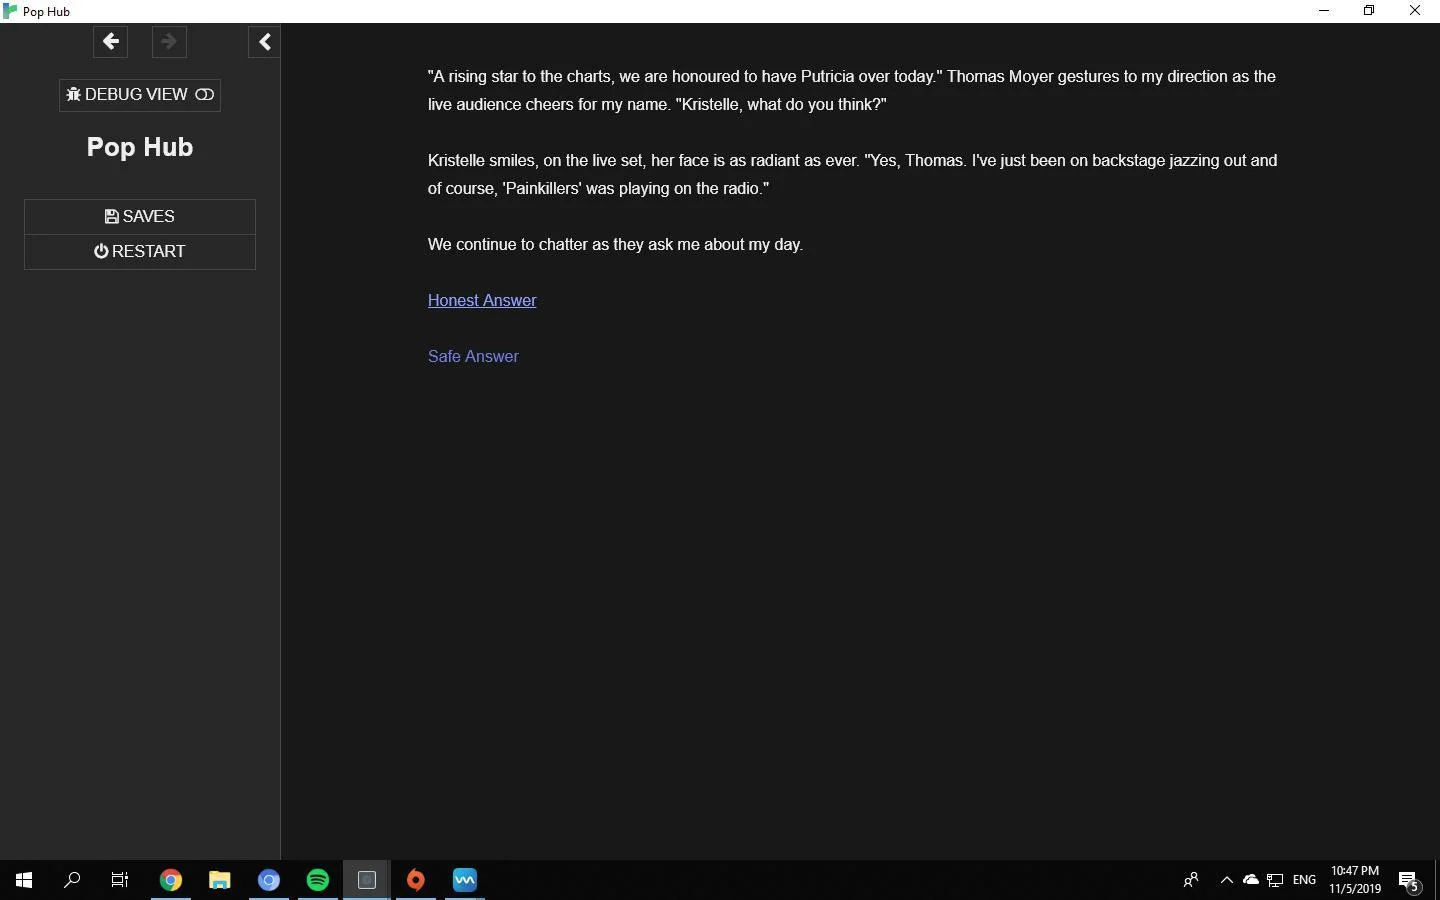Switch to Spotify in the taskbar
Screen dimensions: 1440x900
point(318,880)
